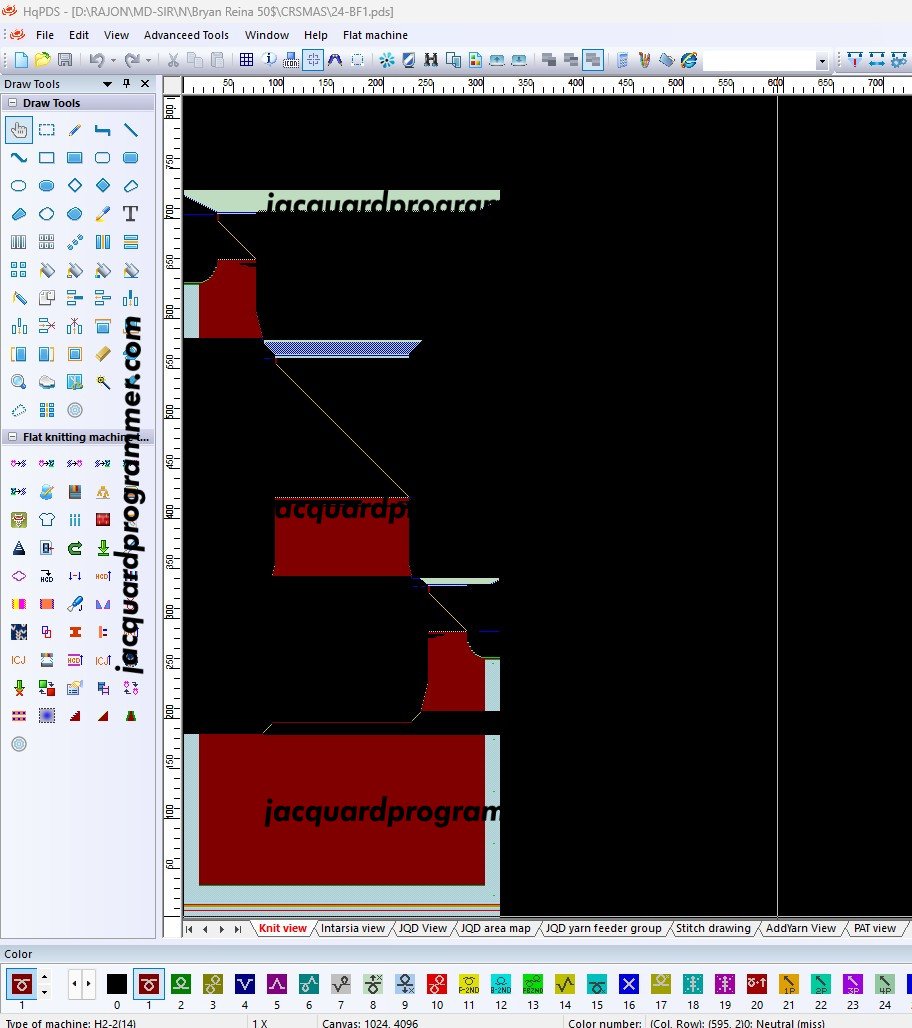Screen dimensions: 912x1028
Task: Select color swatch number 16
Action: point(628,984)
